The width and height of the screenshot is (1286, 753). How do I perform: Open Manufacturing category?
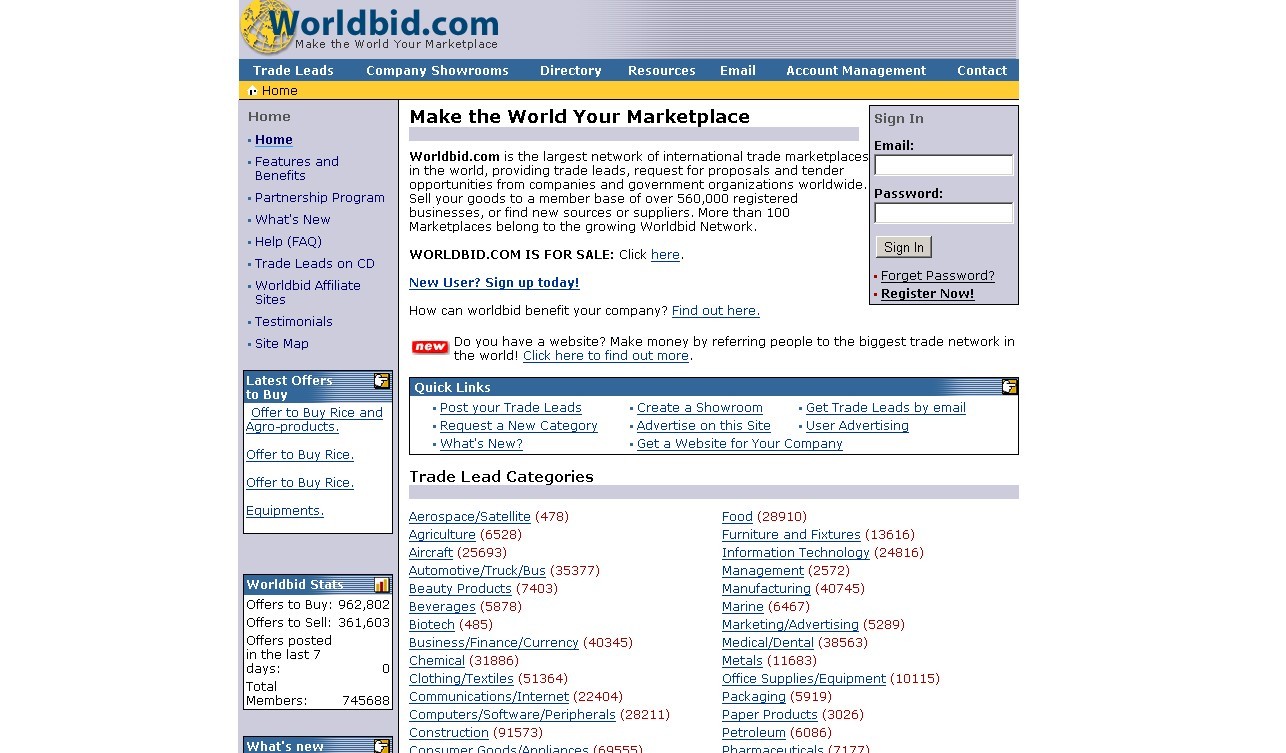pos(766,589)
